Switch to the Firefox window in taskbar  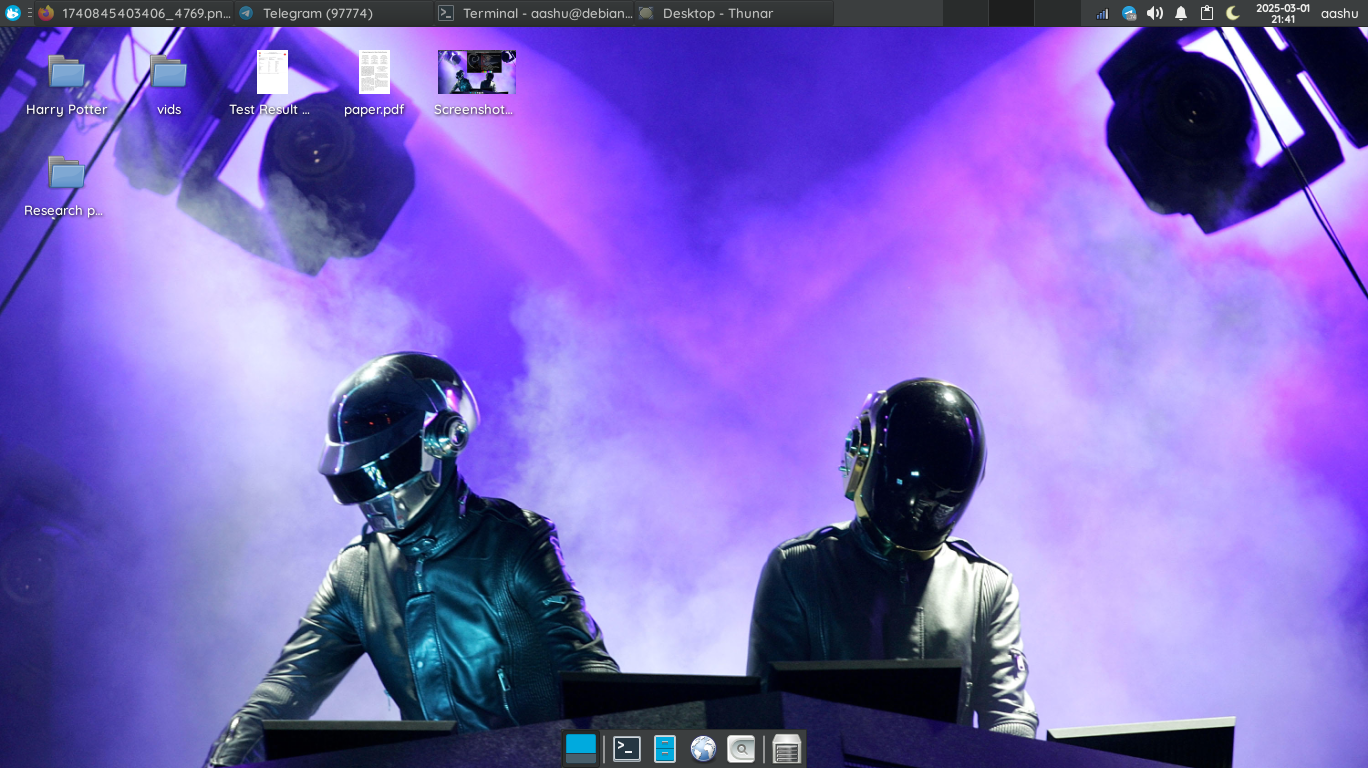click(x=134, y=14)
